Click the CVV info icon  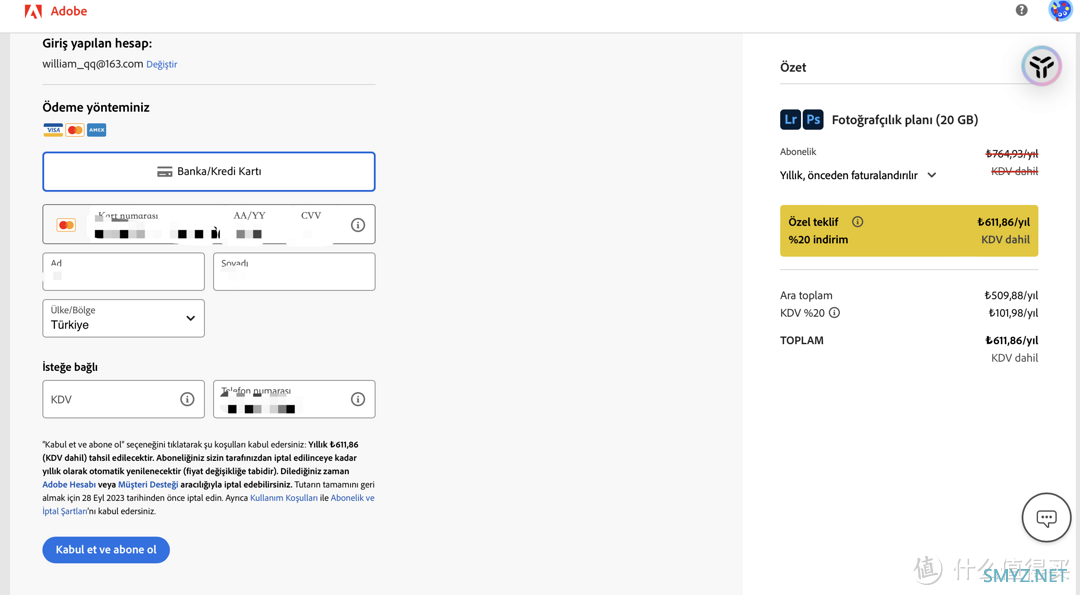[x=357, y=225]
